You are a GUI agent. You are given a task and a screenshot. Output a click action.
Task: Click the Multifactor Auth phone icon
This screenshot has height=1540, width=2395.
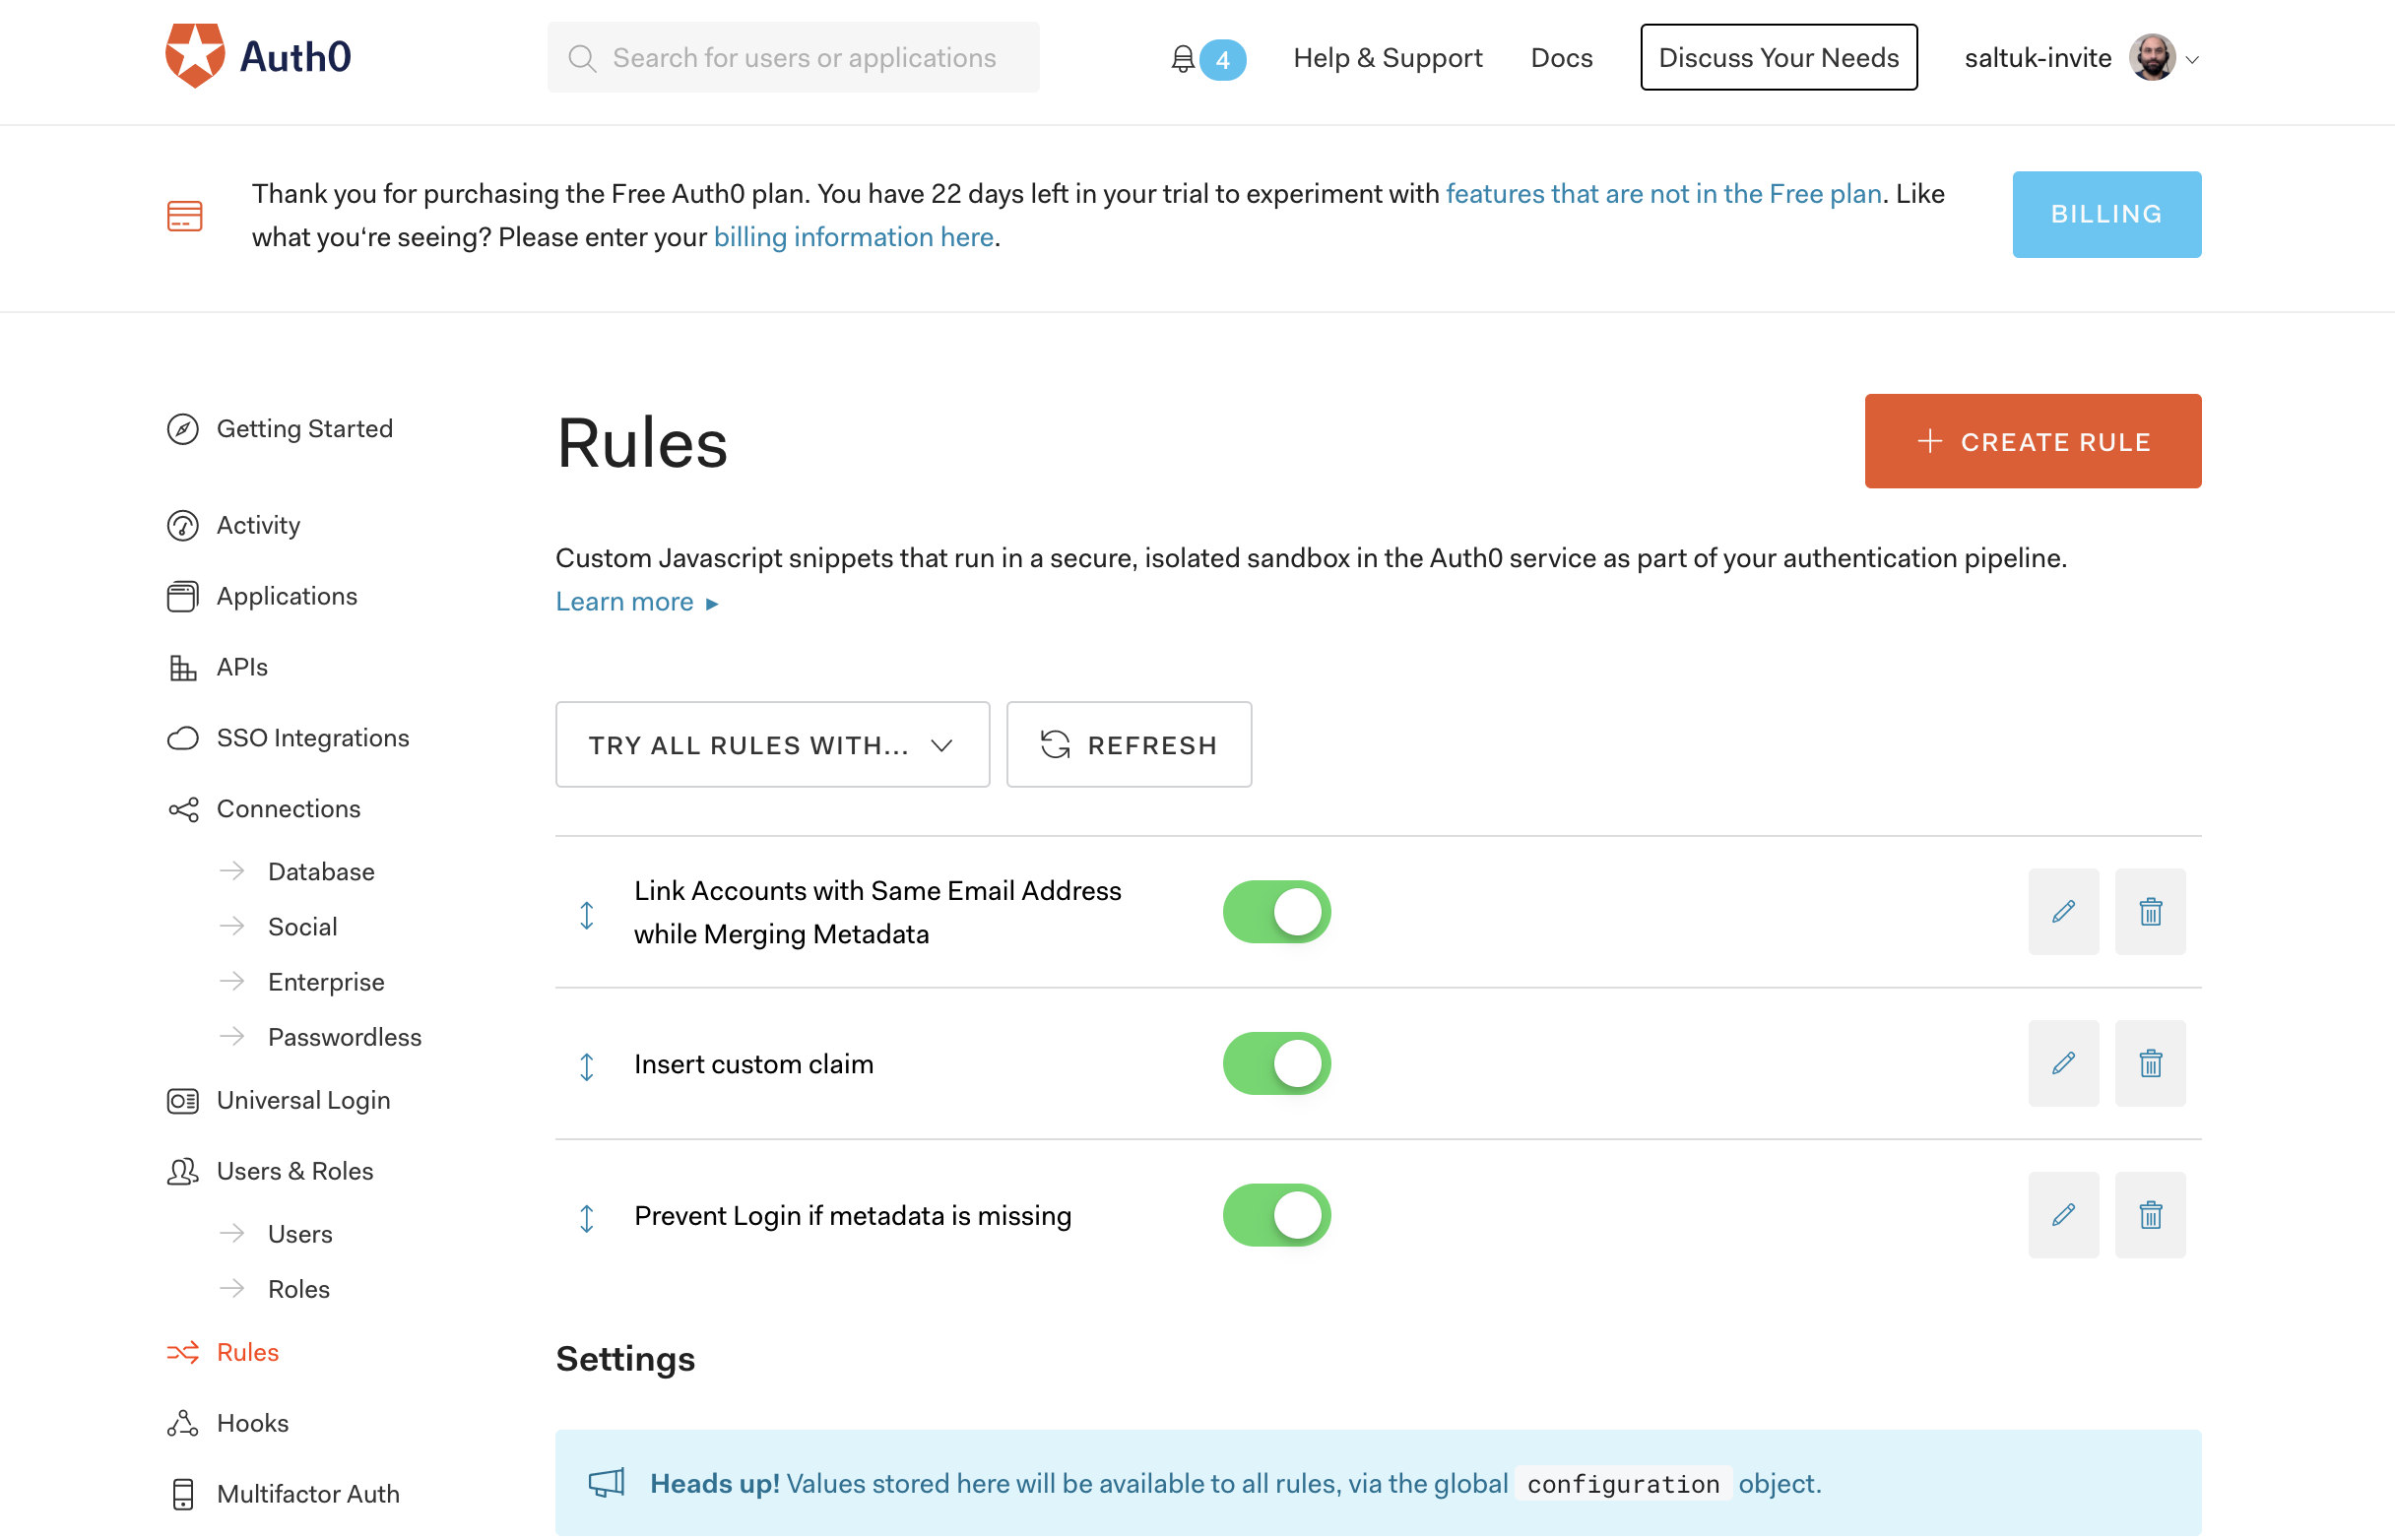pos(183,1494)
